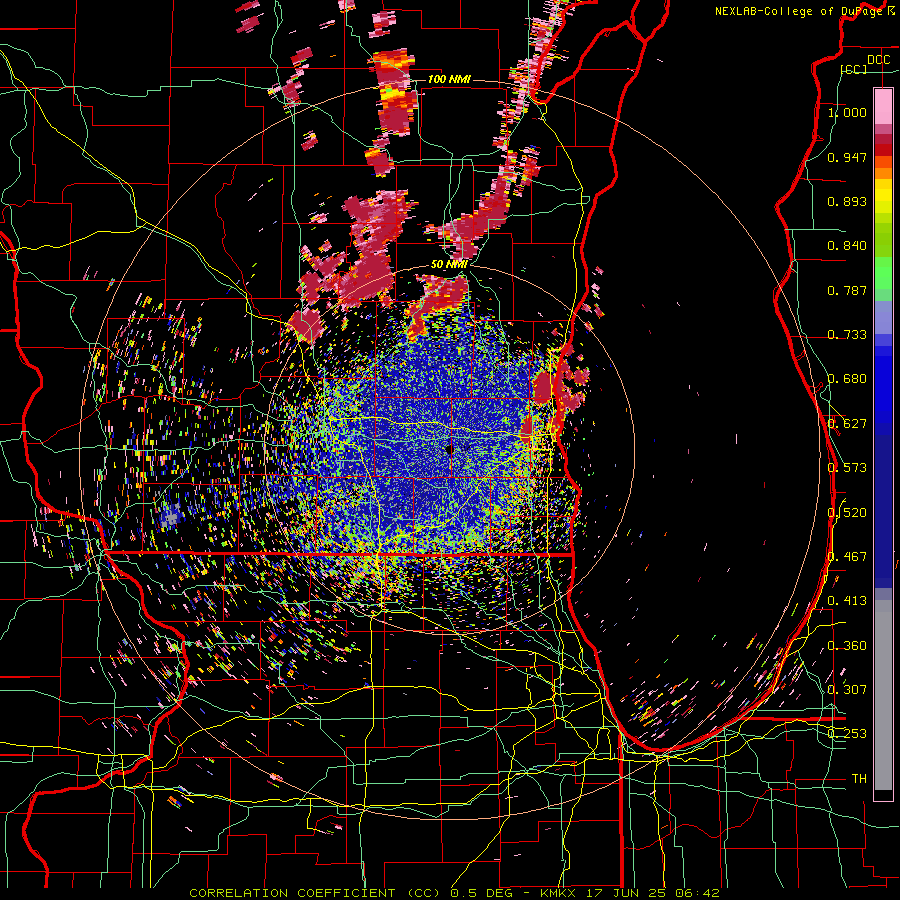Click the 1.000 color scale value
This screenshot has width=900, height=900.
click(x=847, y=112)
